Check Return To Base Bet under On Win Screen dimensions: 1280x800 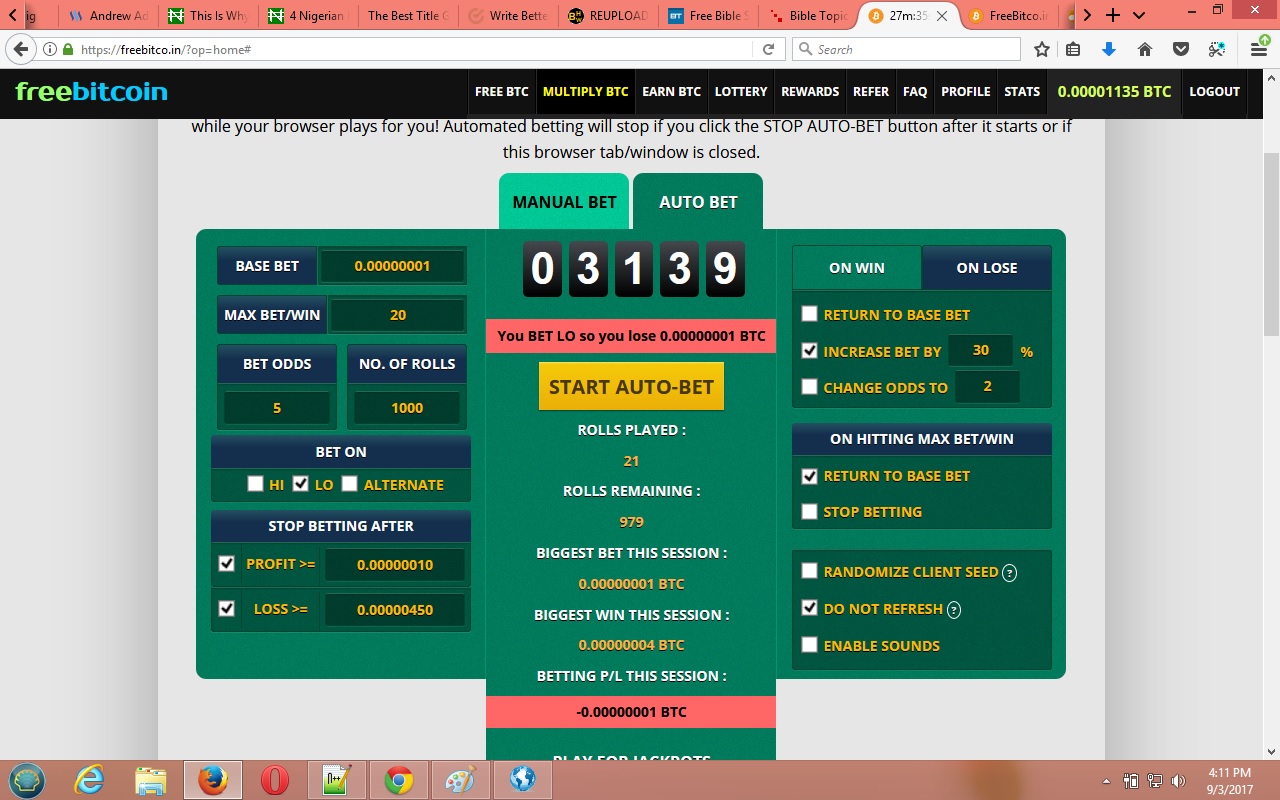tap(810, 314)
